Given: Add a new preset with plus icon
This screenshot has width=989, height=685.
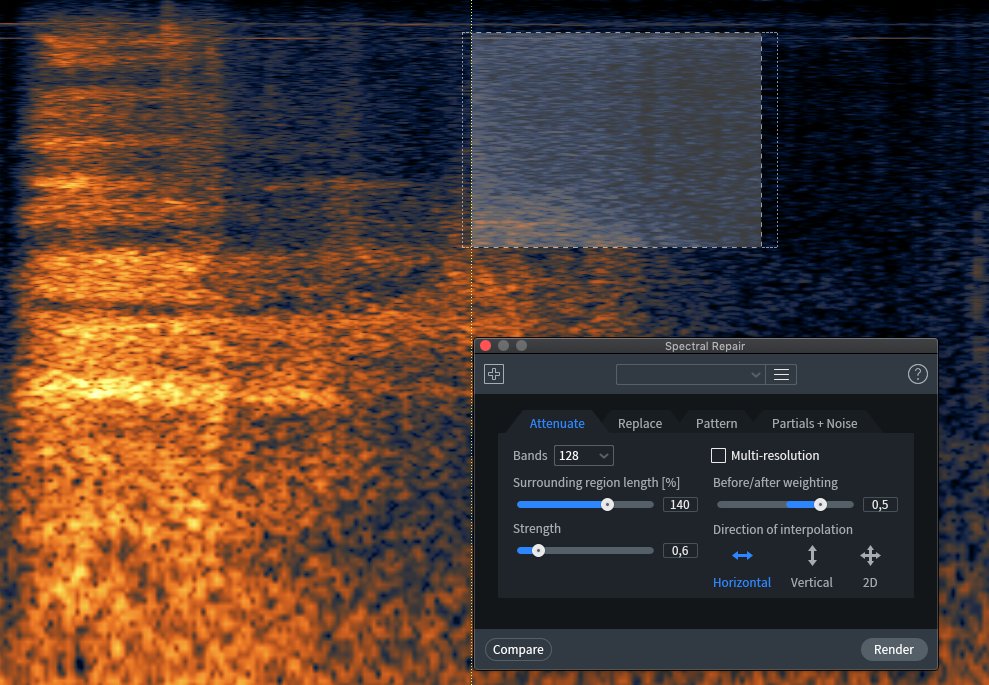Looking at the screenshot, I should click(x=494, y=374).
